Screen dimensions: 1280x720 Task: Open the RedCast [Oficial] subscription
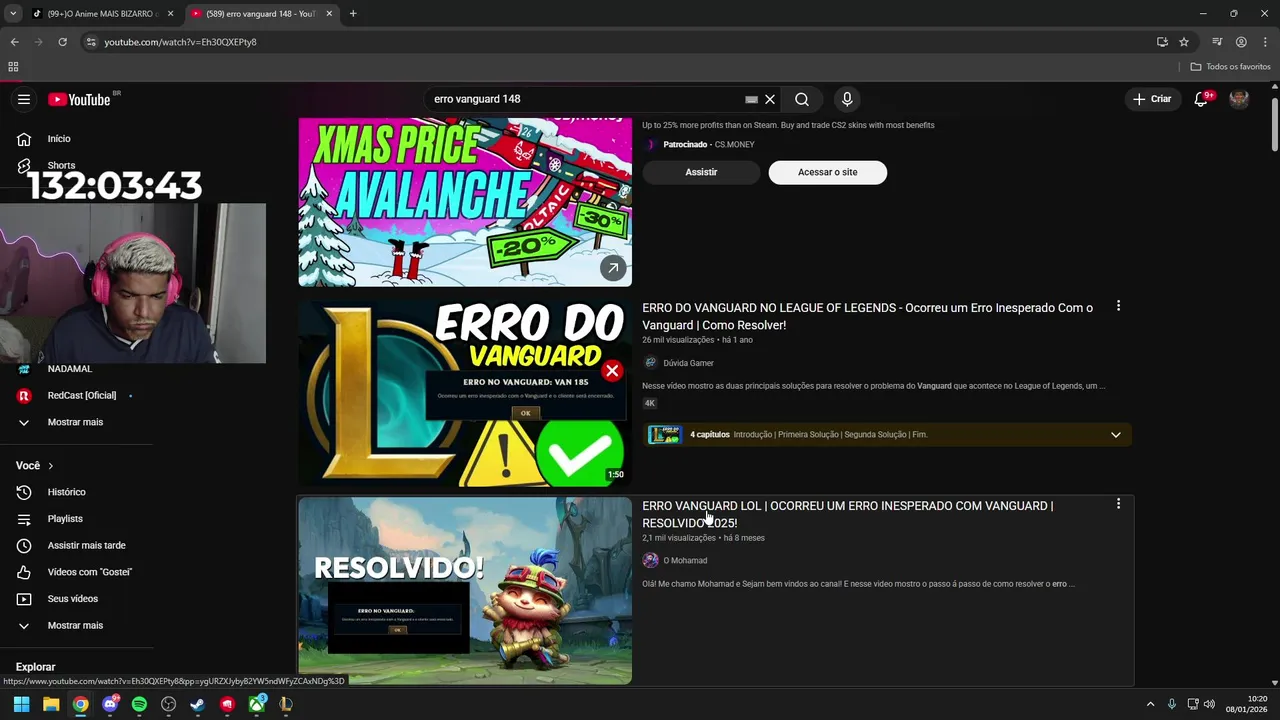click(x=82, y=395)
